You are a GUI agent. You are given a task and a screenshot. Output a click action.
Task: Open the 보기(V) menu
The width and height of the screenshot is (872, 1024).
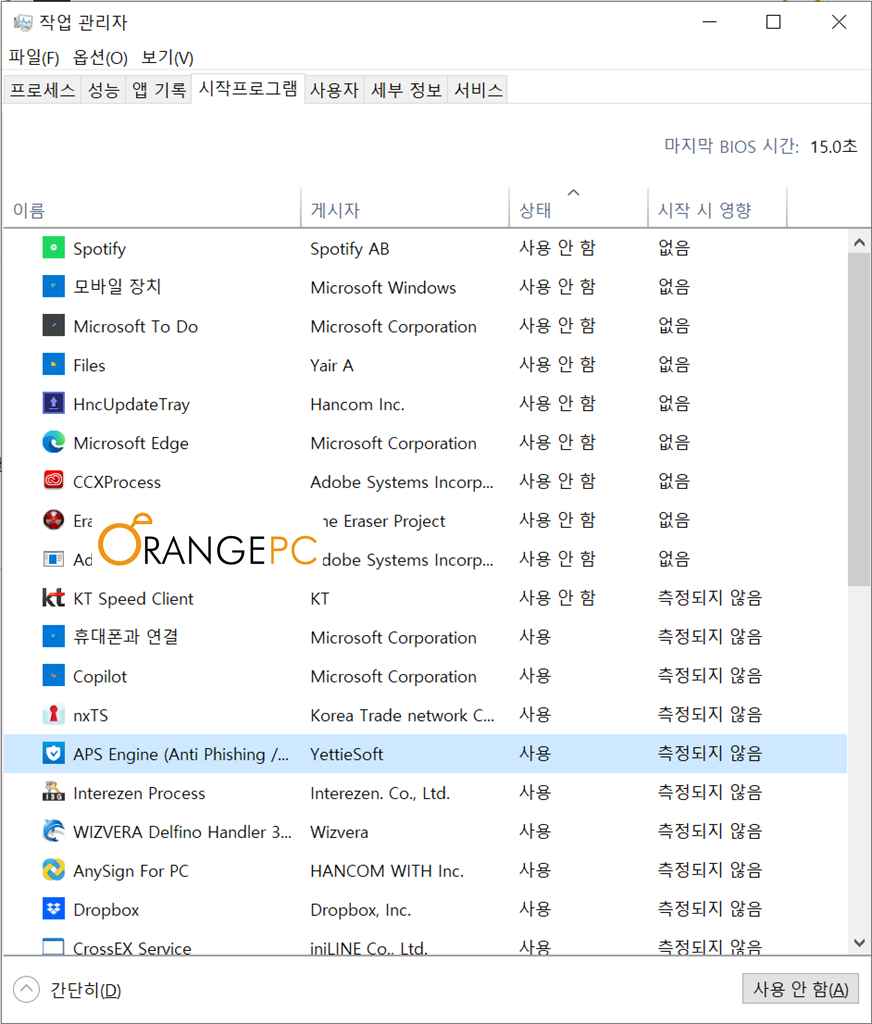point(167,57)
